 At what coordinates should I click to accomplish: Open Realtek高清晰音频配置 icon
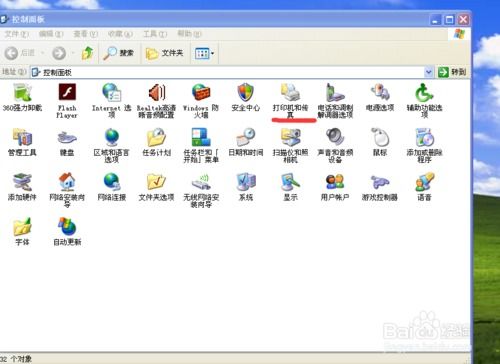pos(156,93)
